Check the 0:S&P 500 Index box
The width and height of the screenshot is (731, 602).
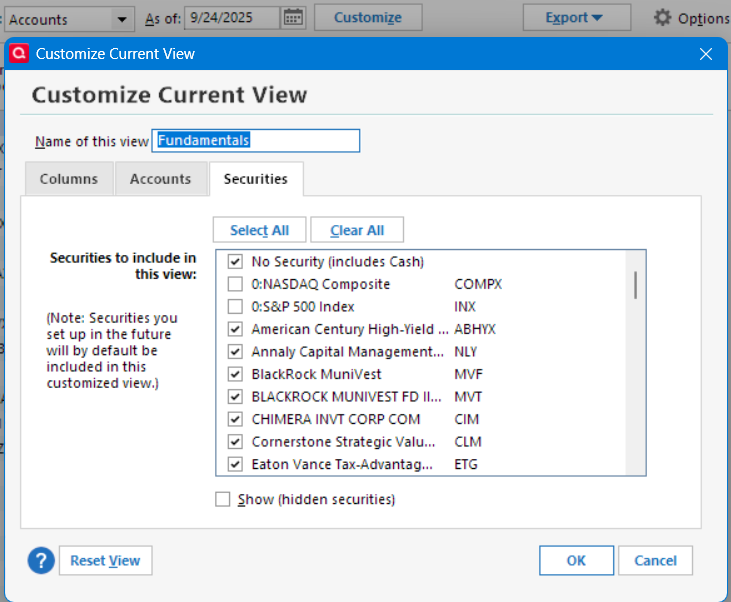(x=235, y=307)
